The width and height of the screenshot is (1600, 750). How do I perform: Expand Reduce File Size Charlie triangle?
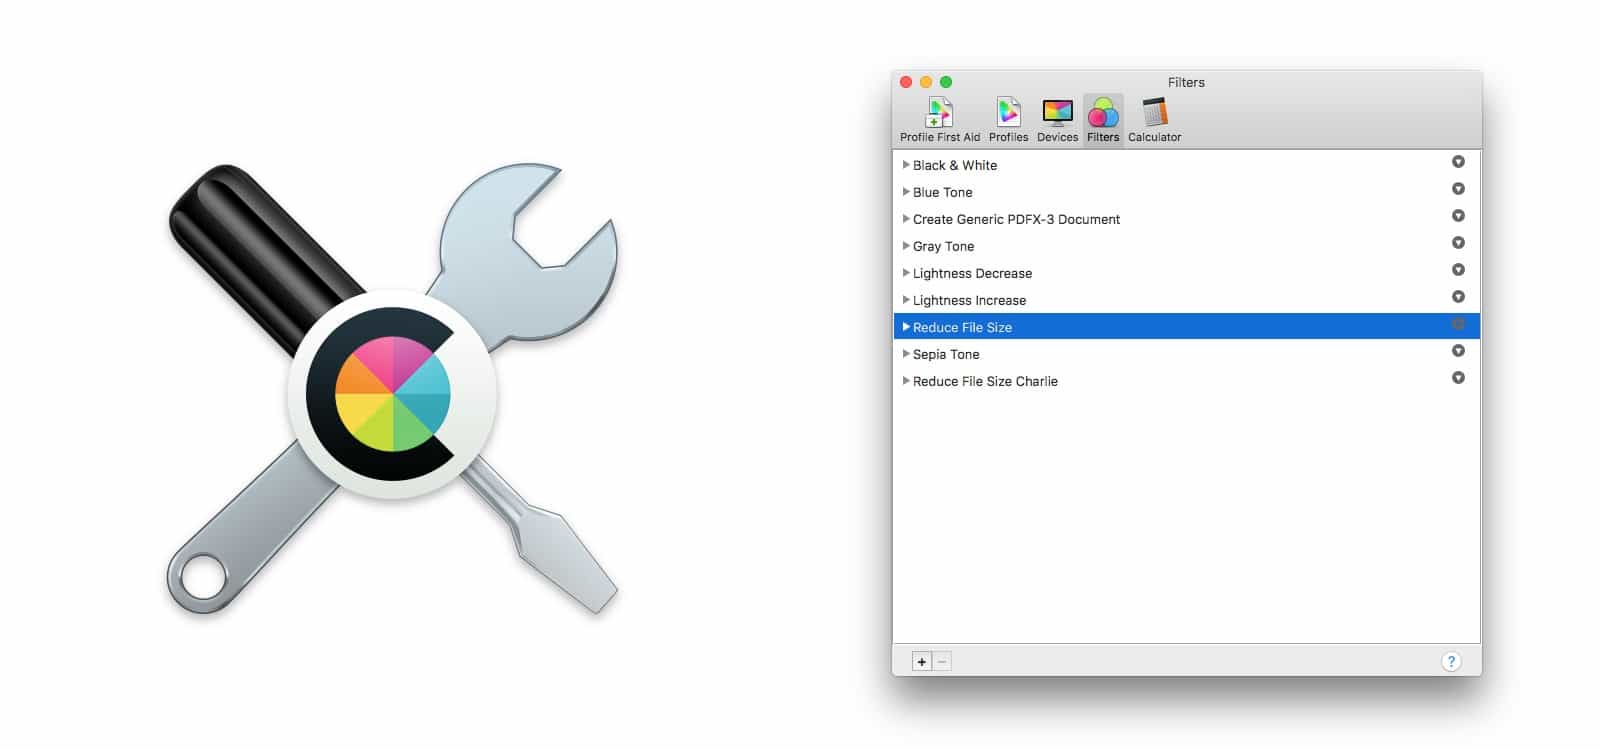coord(906,381)
